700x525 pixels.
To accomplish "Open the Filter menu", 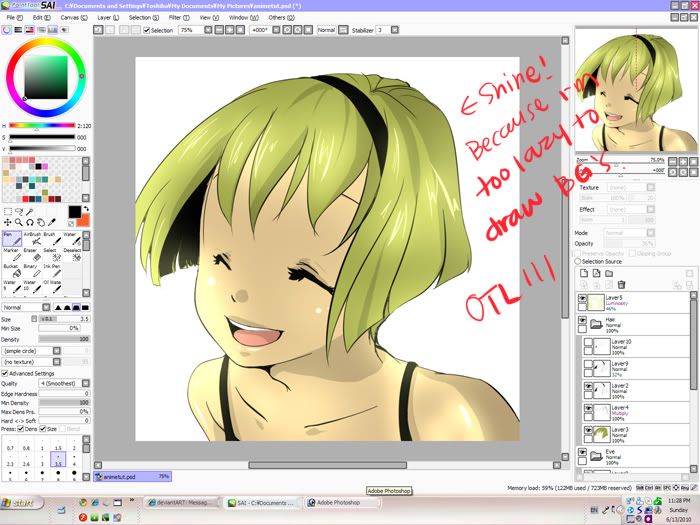I will pyautogui.click(x=179, y=17).
